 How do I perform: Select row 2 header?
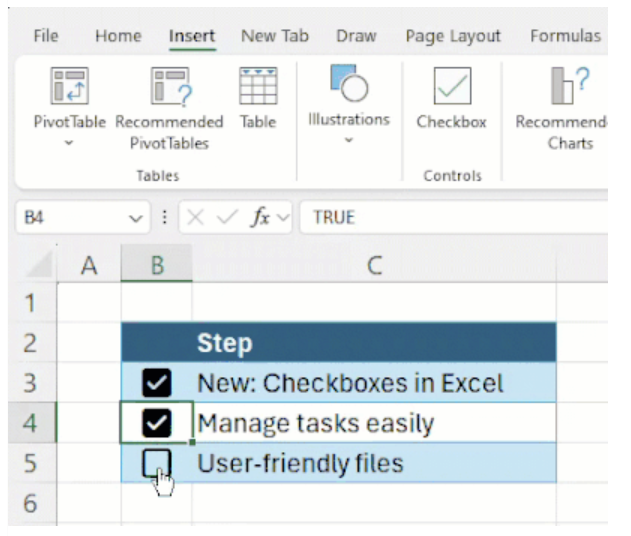(31, 342)
